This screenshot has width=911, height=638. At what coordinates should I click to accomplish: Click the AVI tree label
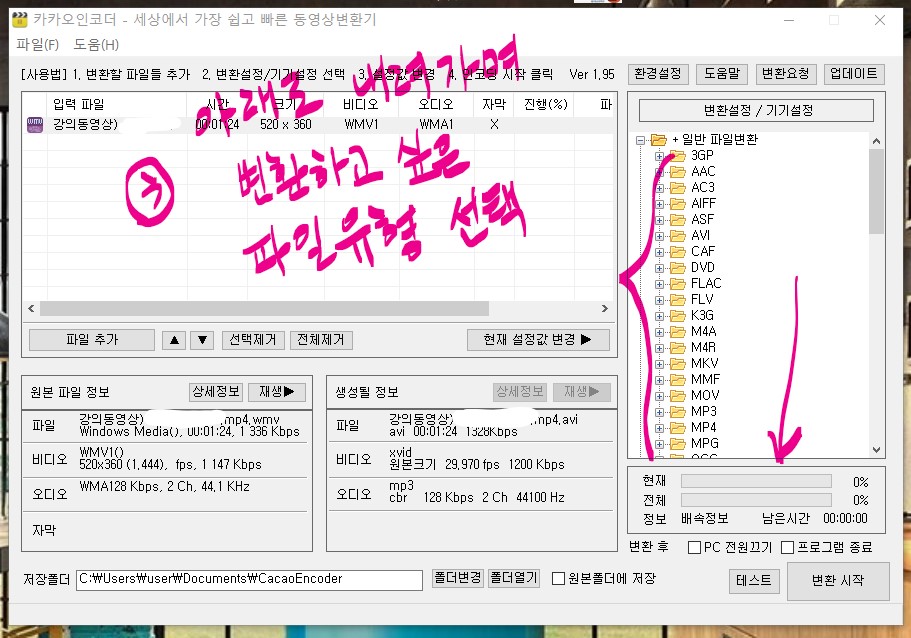pyautogui.click(x=700, y=235)
